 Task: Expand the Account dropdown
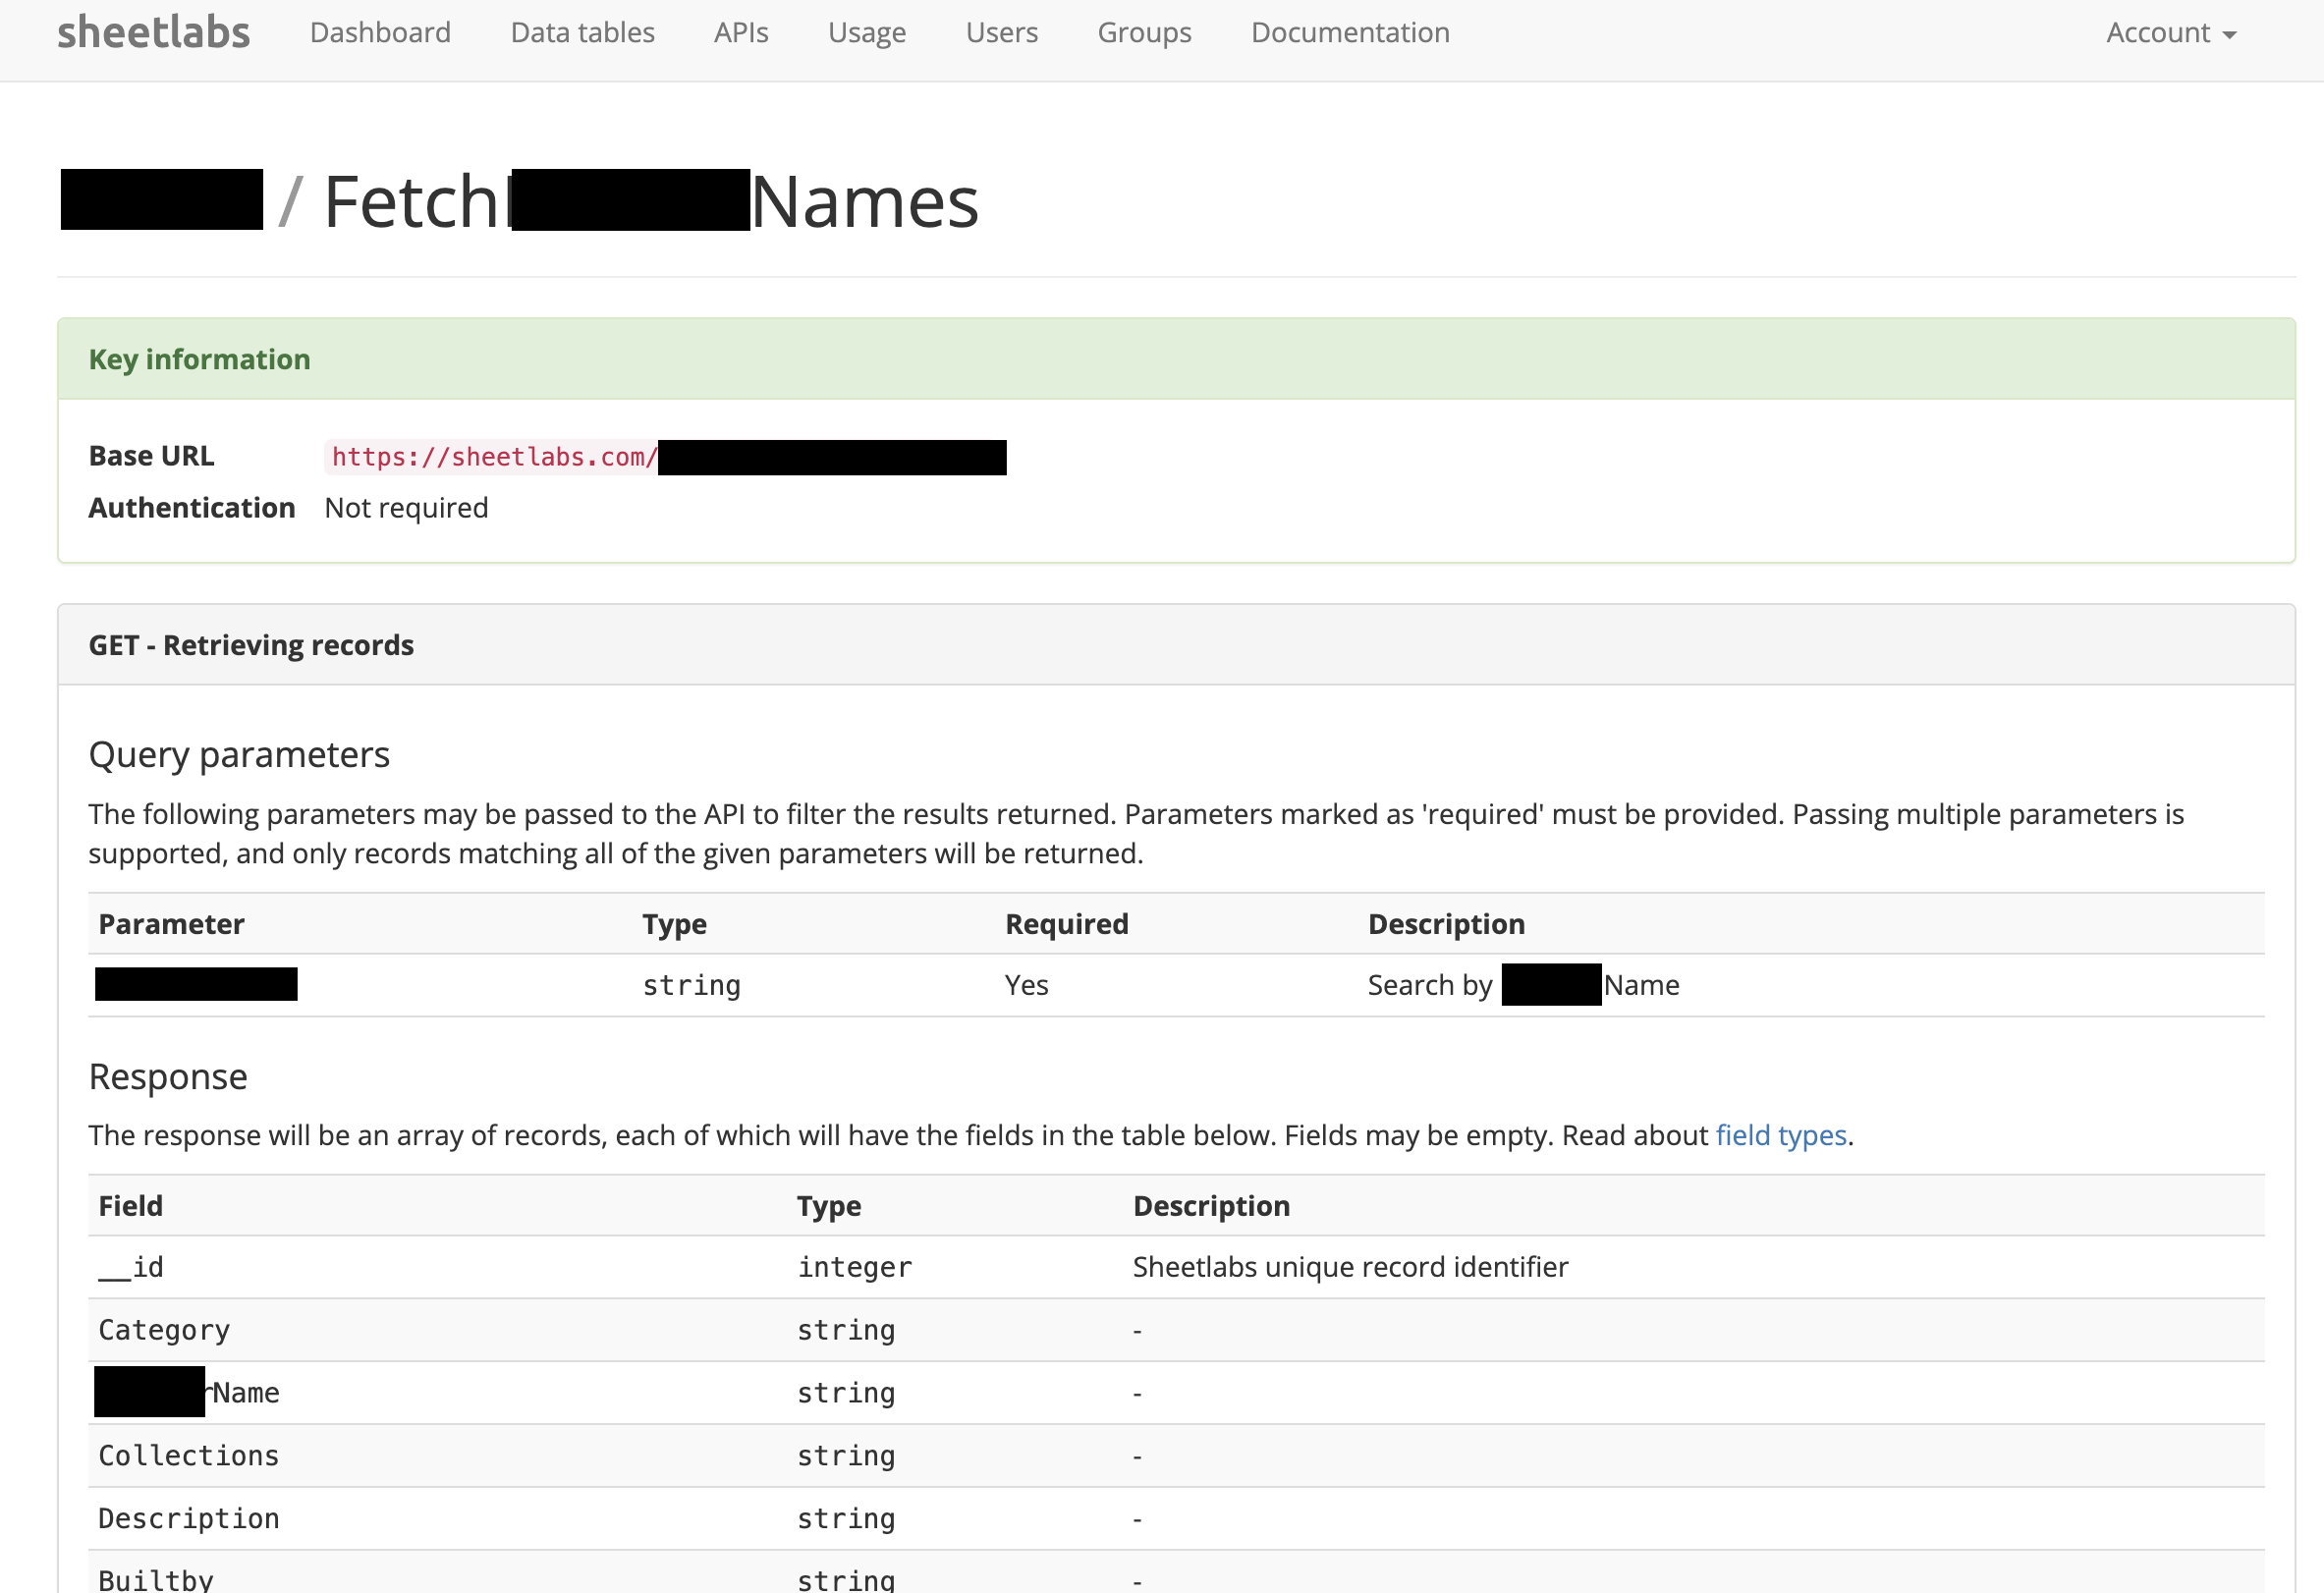pyautogui.click(x=2171, y=32)
